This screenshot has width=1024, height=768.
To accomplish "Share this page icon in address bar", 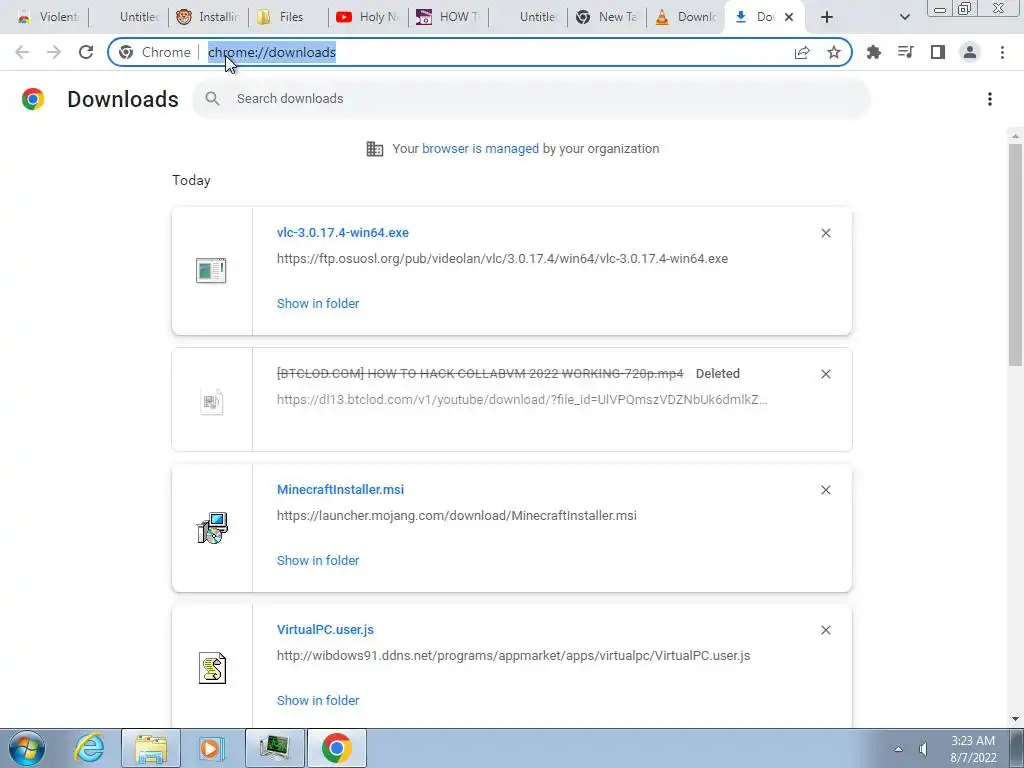I will click(802, 52).
